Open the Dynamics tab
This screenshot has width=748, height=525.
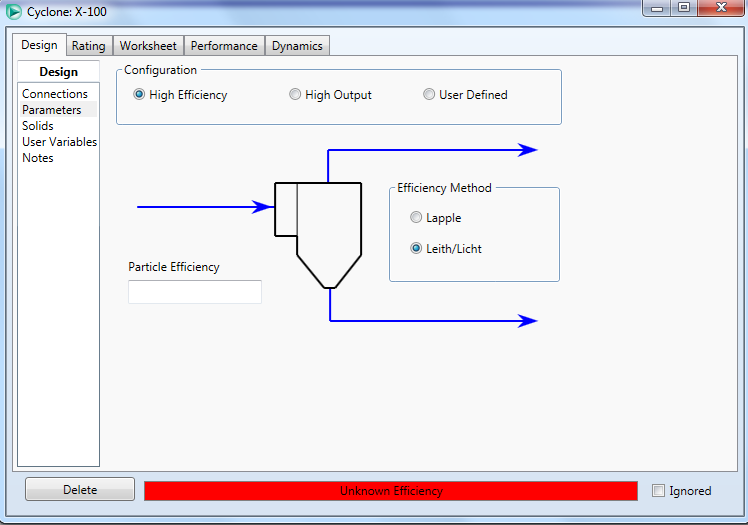tap(297, 46)
